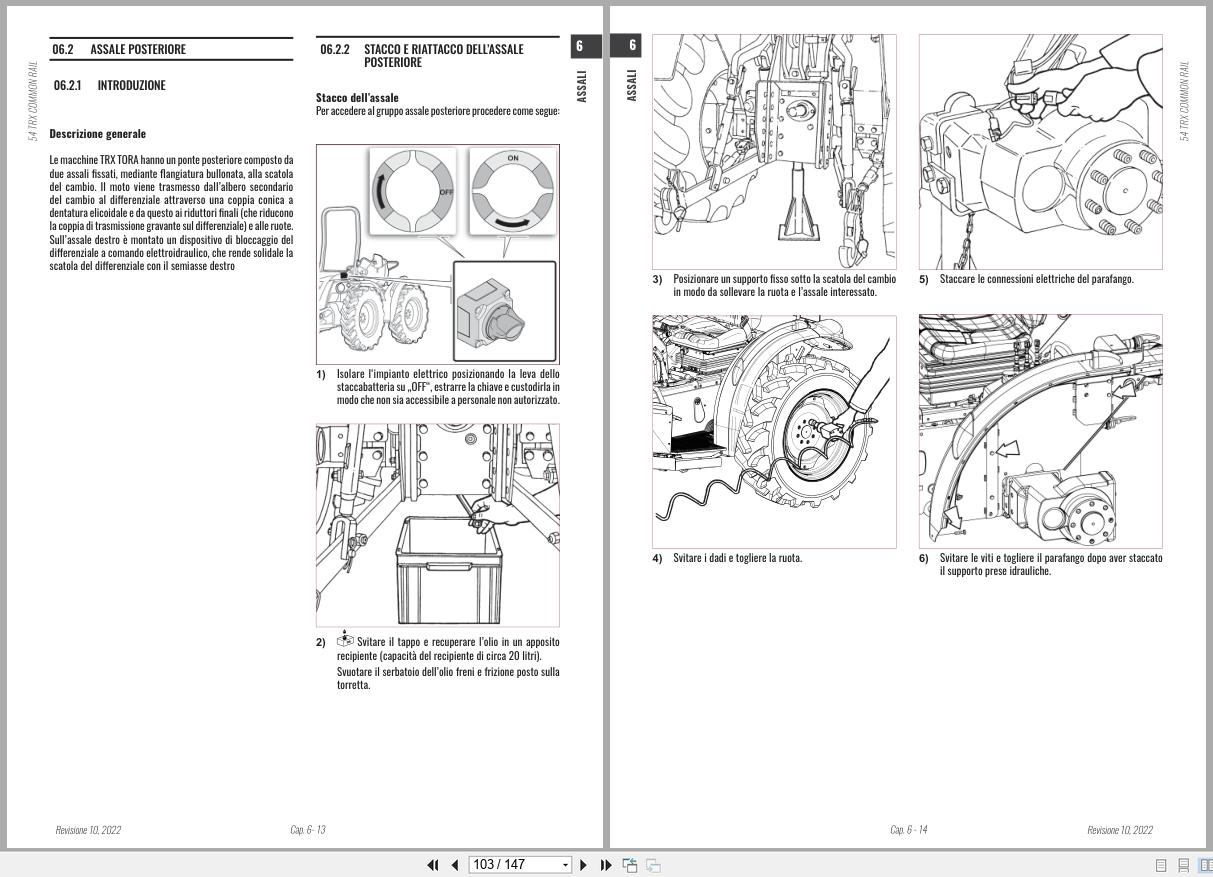Toggle the facing pages view mode
Viewport: 1213px width, 877px height.
tap(1207, 865)
